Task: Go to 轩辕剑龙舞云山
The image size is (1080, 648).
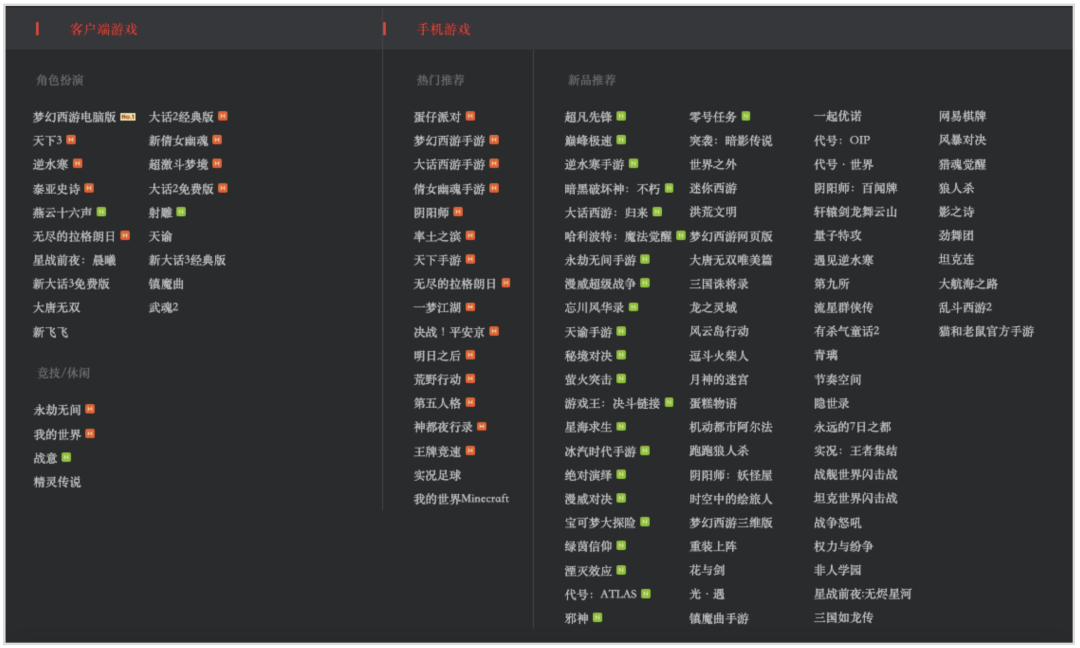Action: tap(855, 212)
